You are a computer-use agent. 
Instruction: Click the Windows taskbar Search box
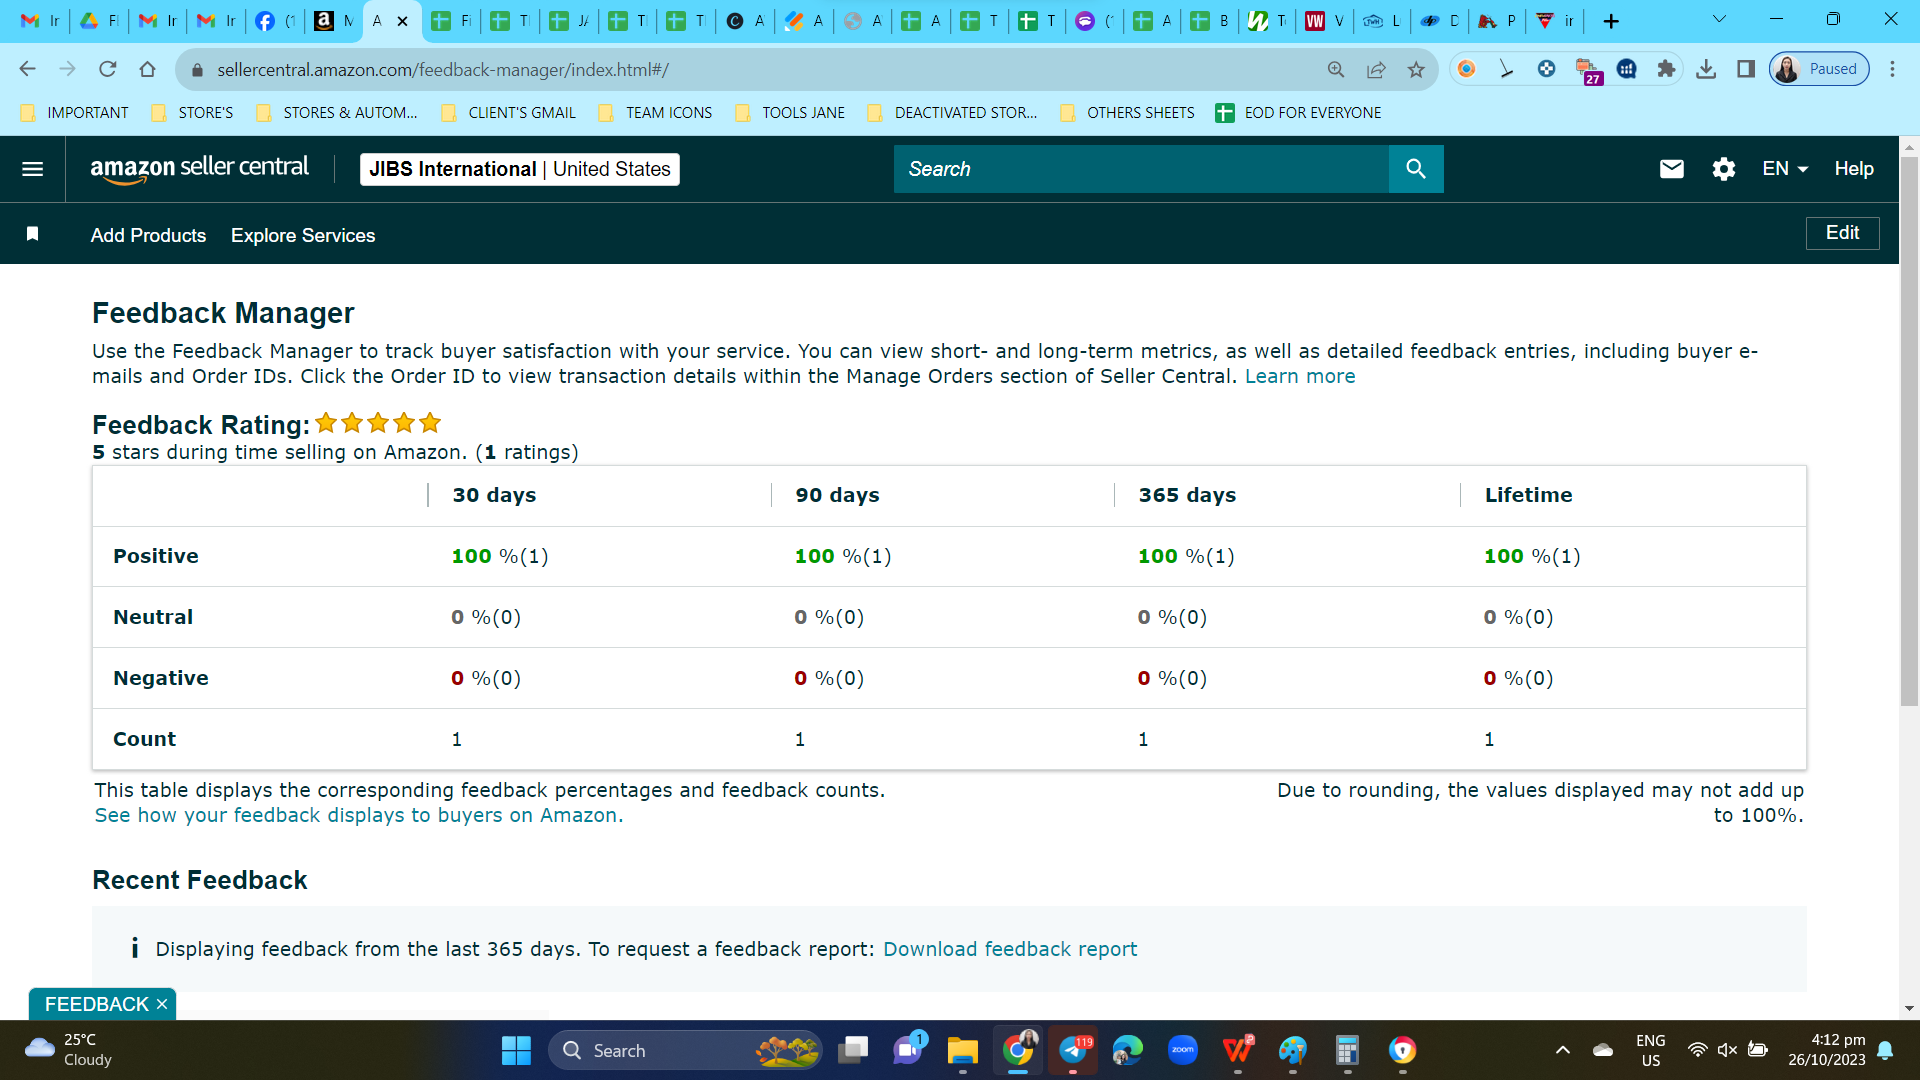[685, 1050]
